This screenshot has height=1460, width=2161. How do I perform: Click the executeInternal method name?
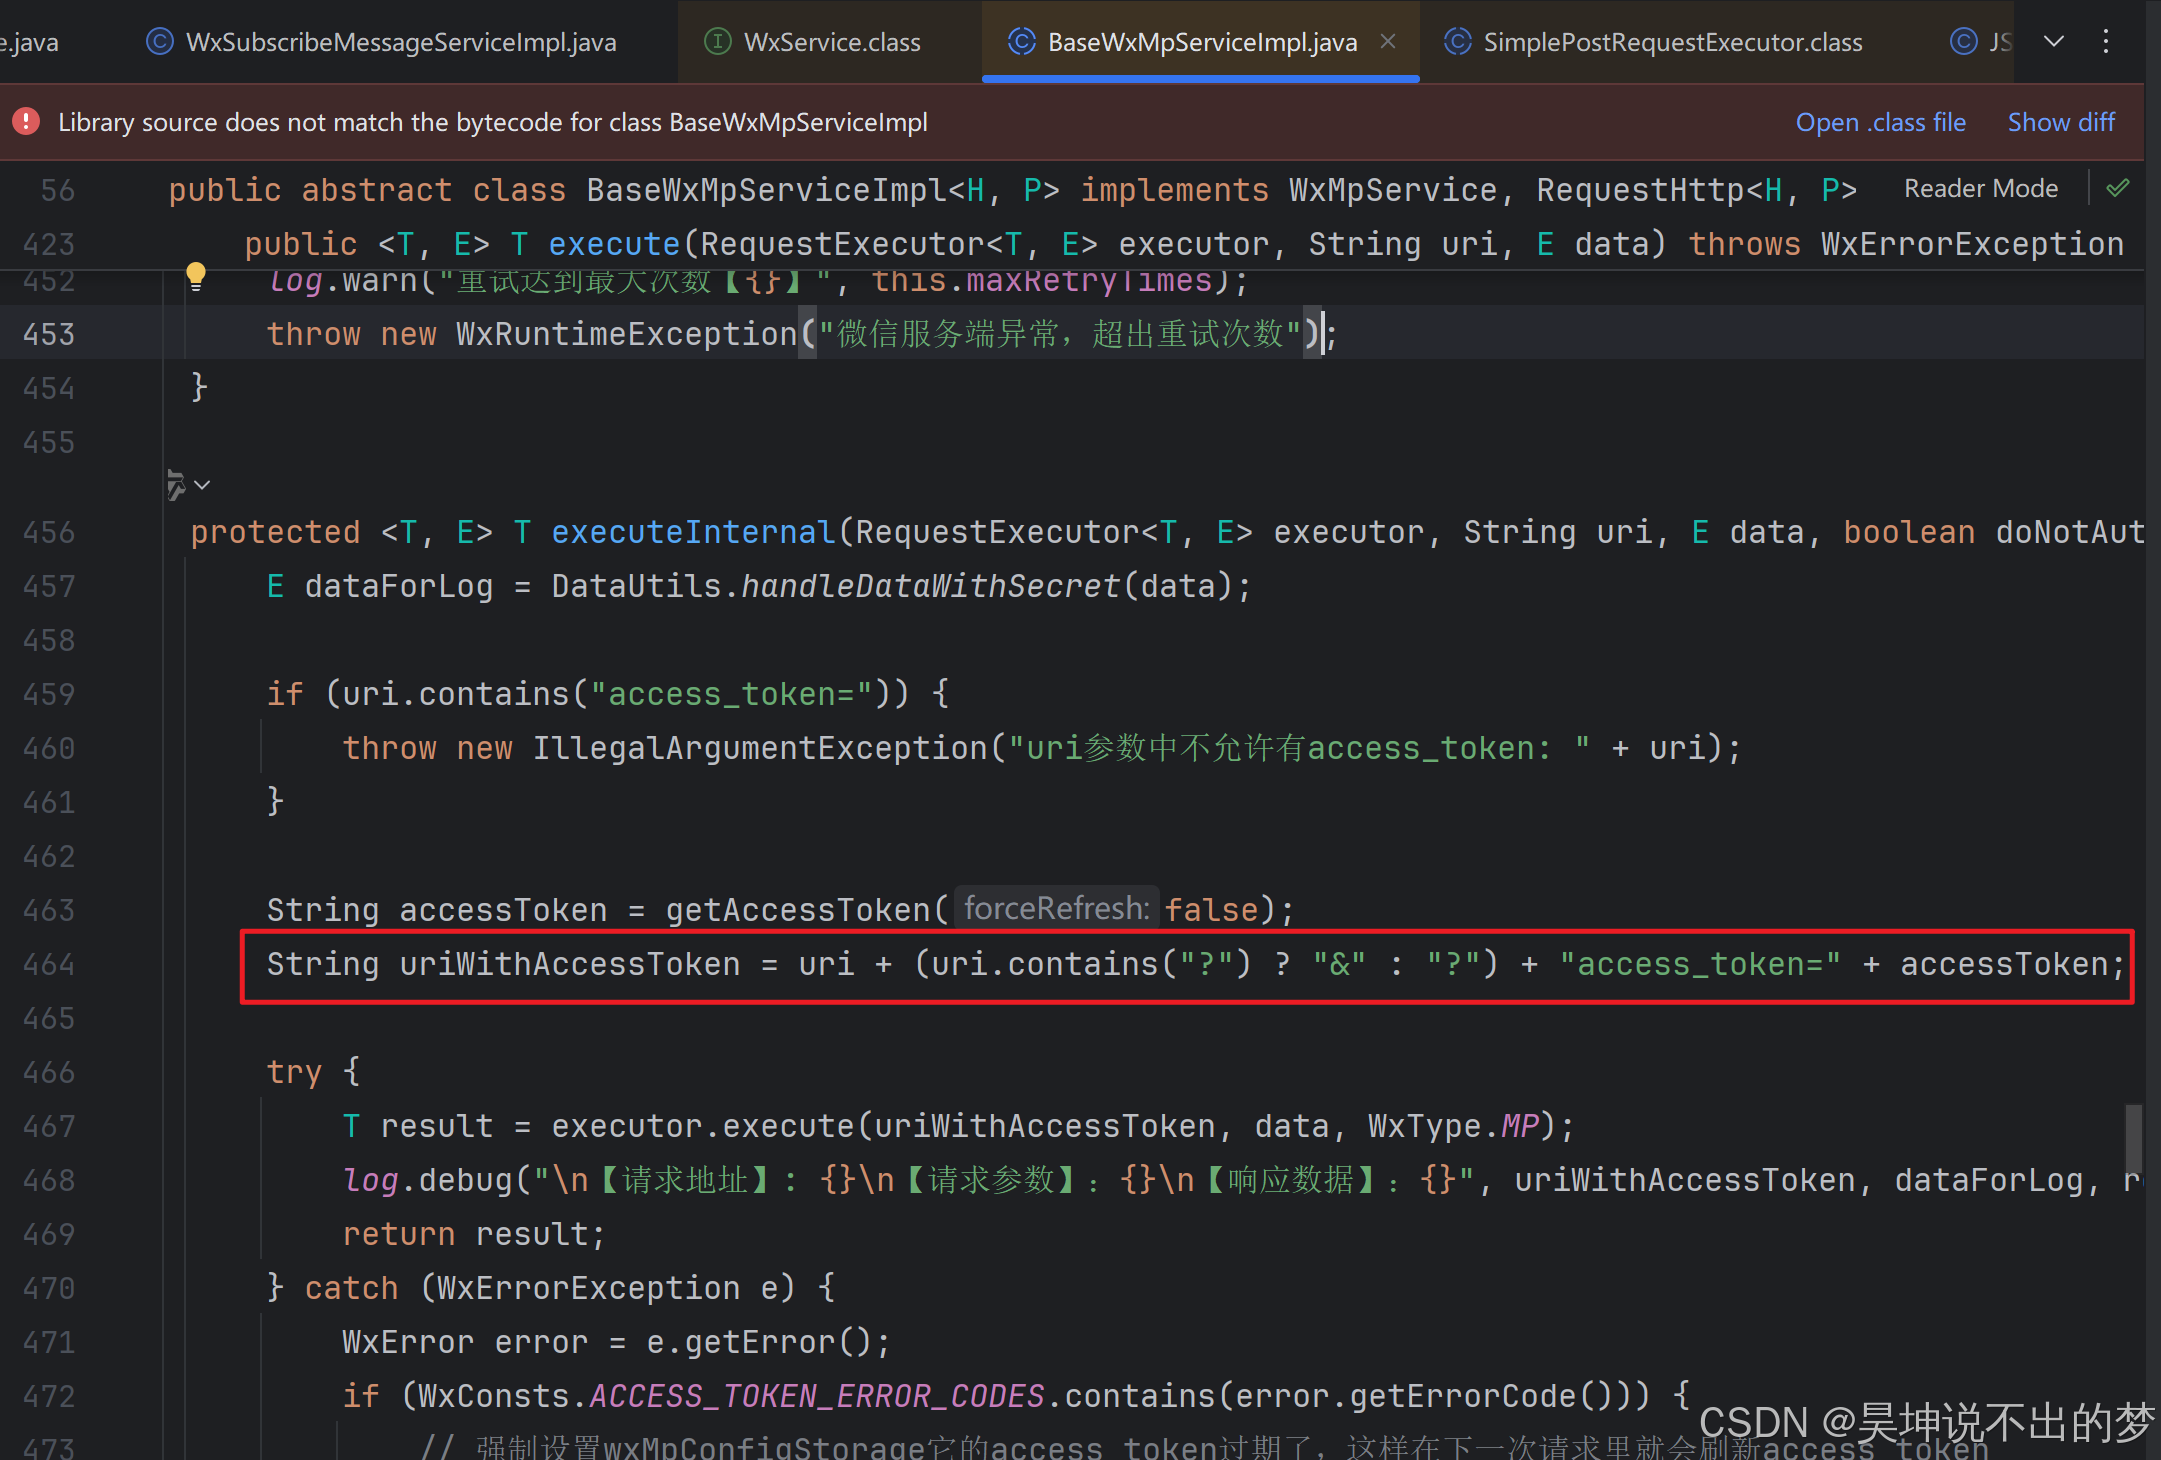point(693,532)
